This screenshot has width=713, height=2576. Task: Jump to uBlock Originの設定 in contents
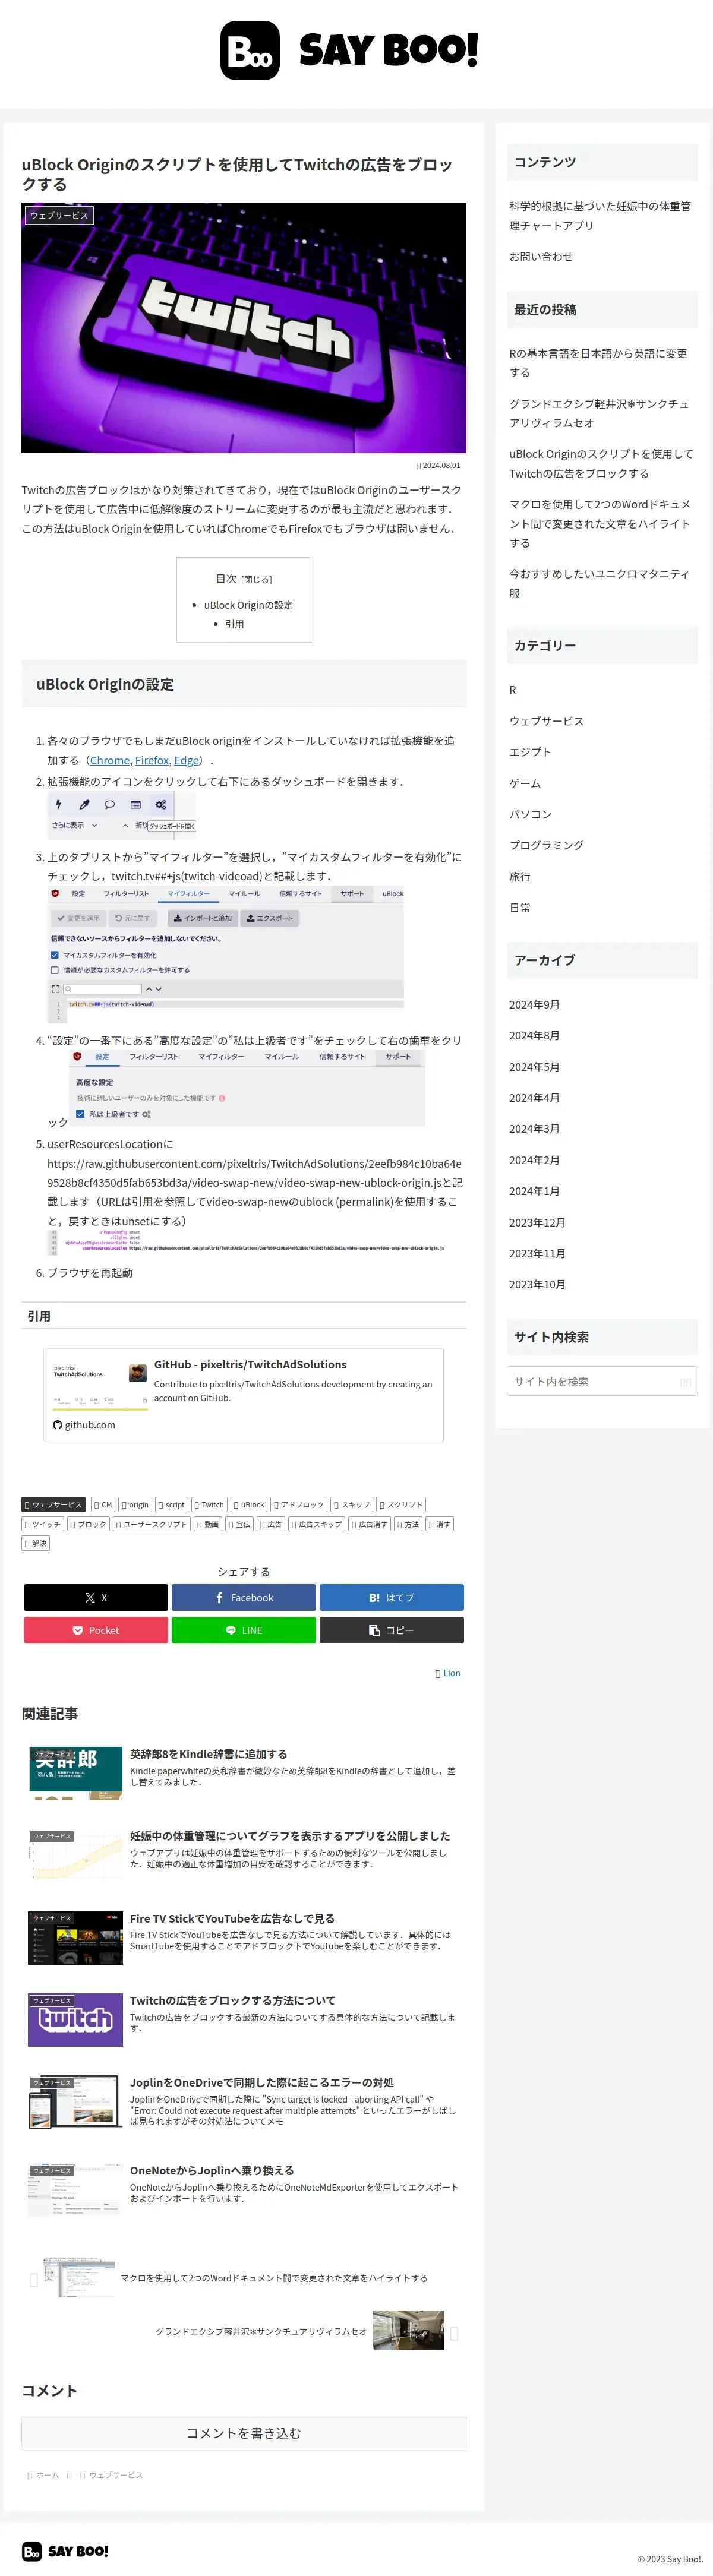click(x=248, y=605)
